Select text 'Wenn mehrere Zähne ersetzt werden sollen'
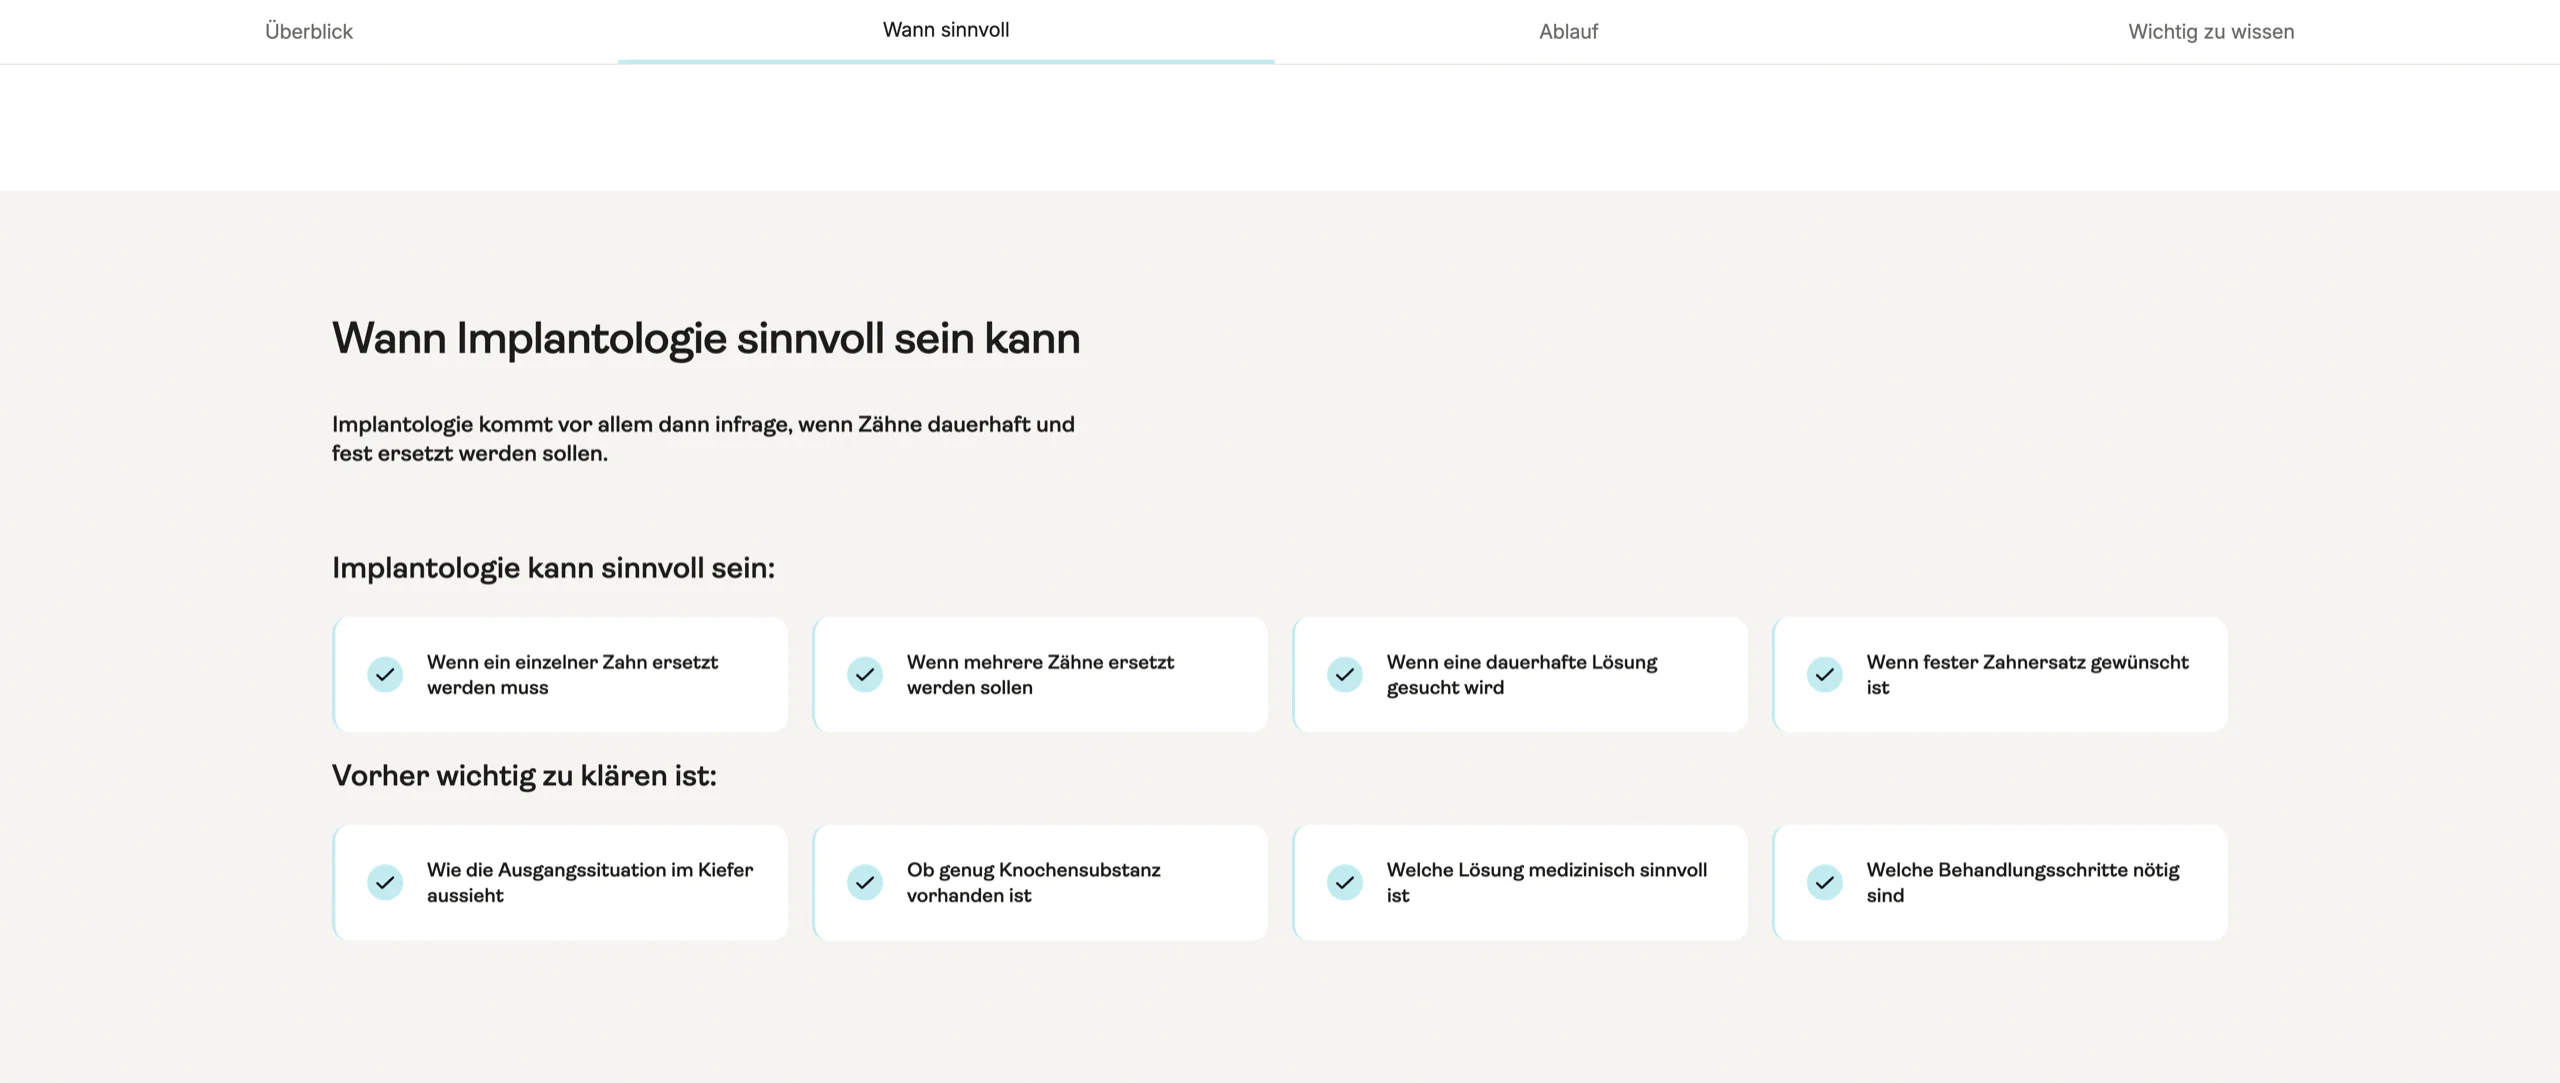Screen dimensions: 2560x1083 pyautogui.click(x=1040, y=675)
